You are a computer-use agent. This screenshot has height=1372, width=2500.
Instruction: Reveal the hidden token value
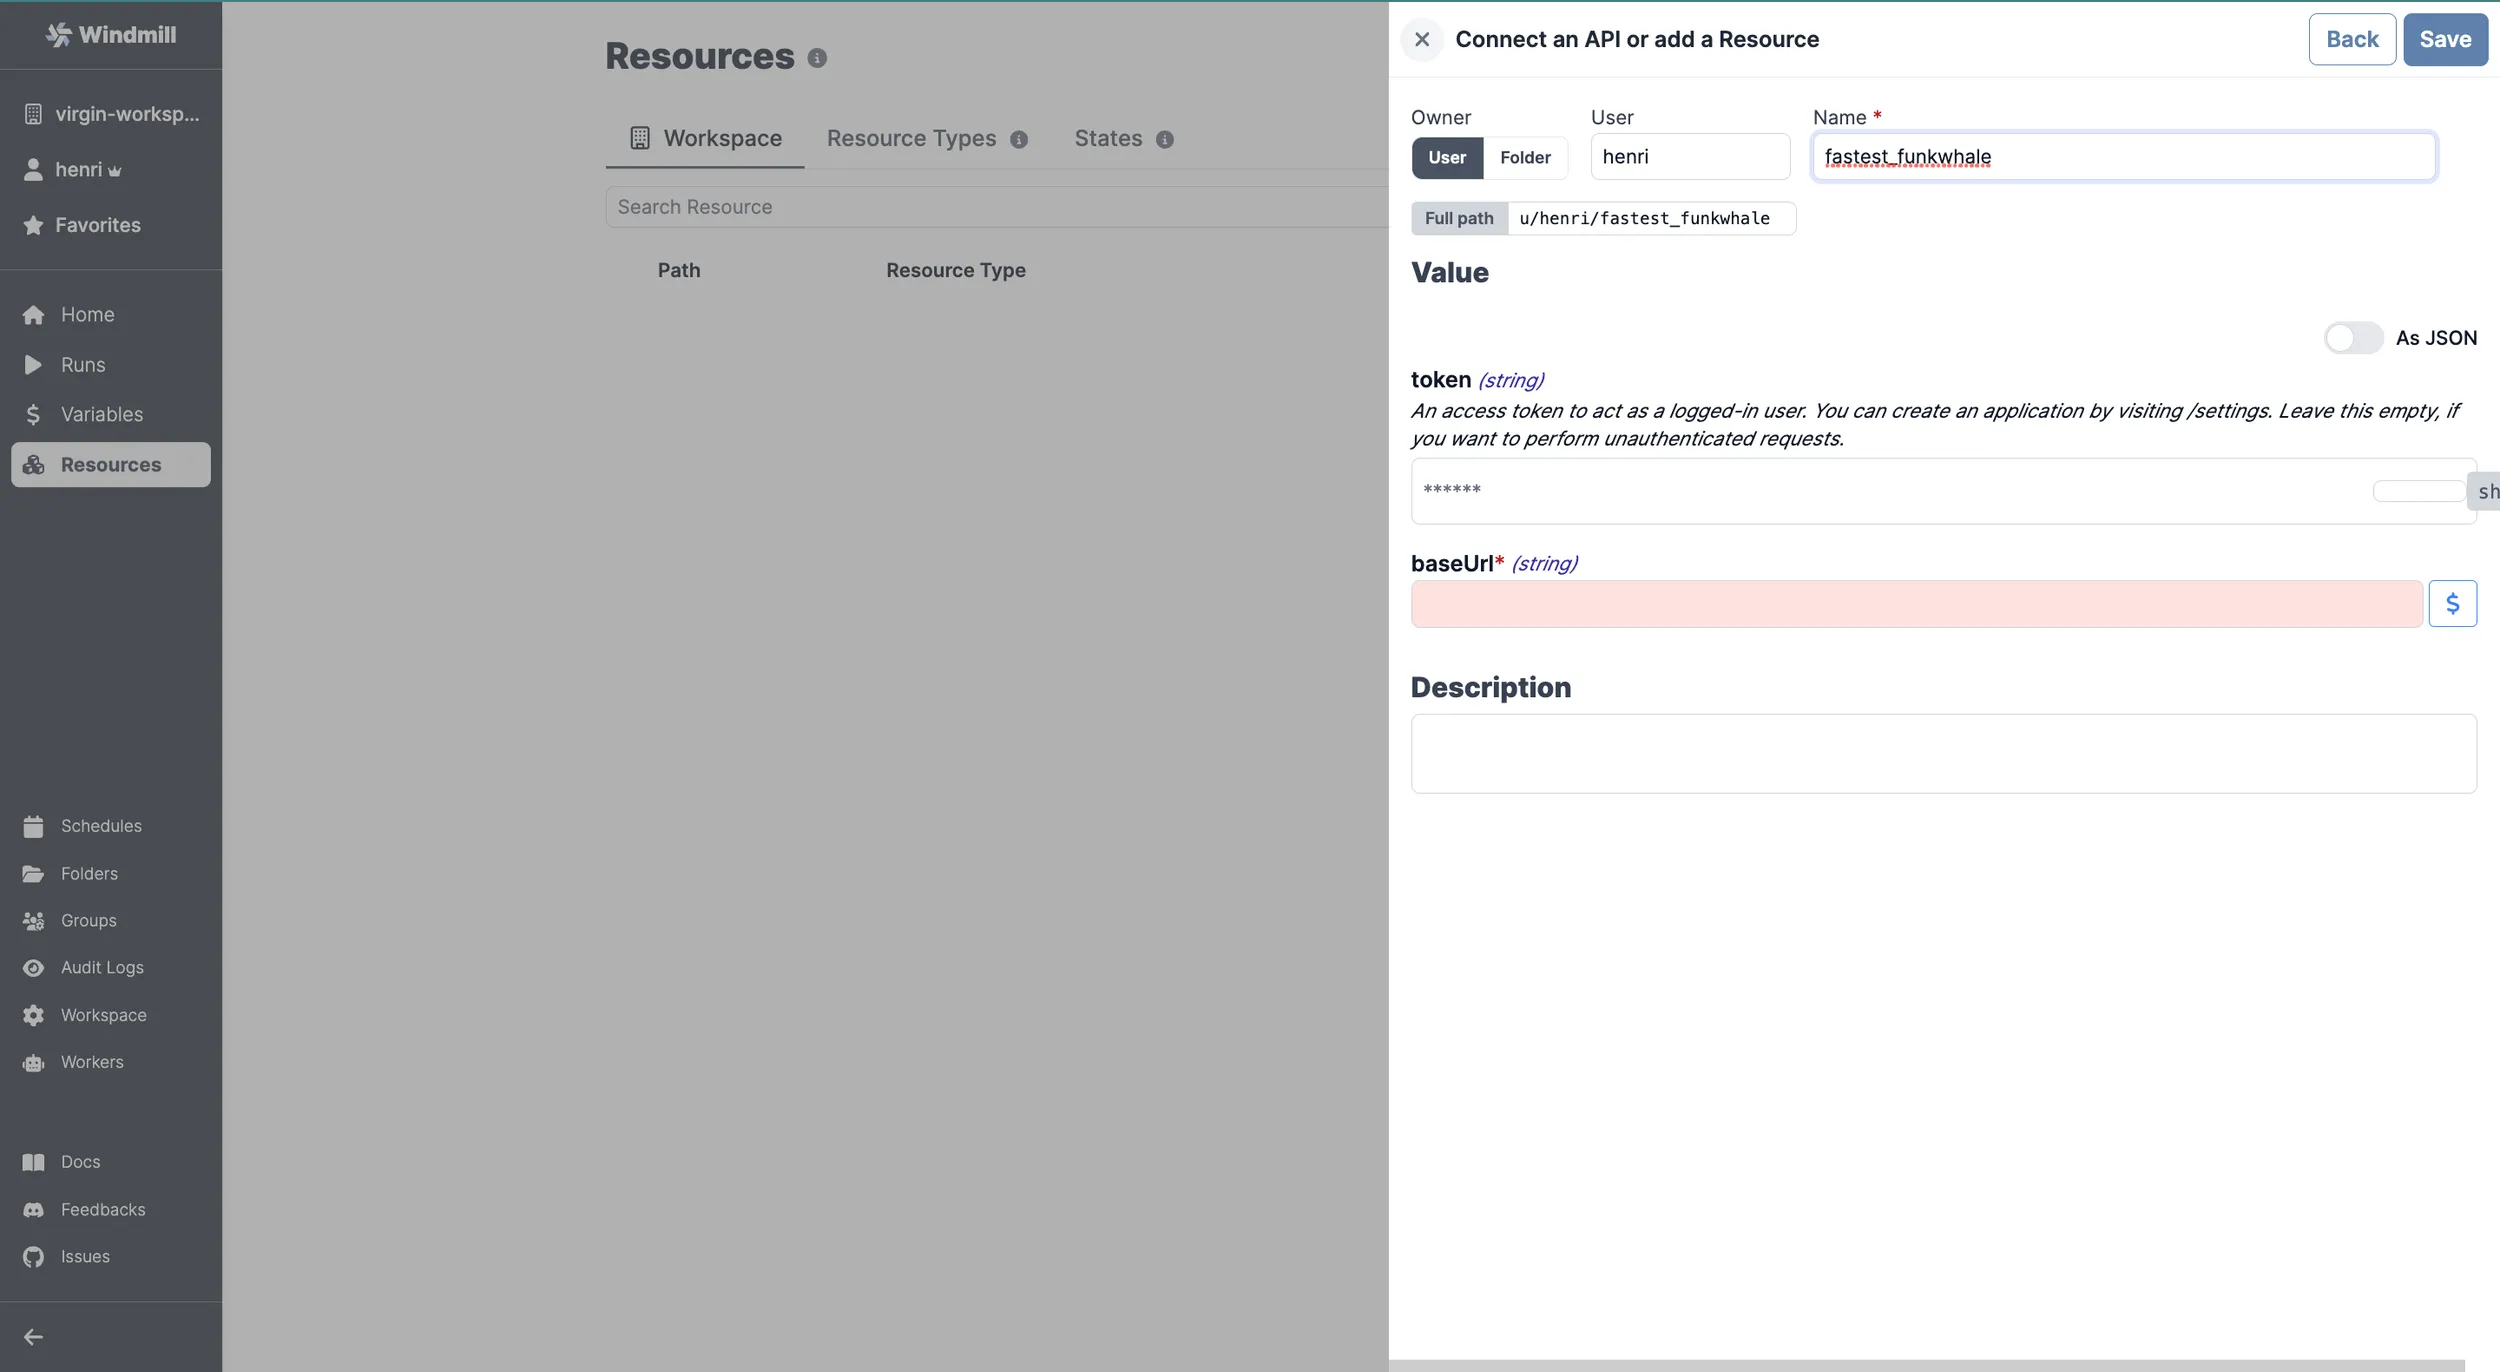(2487, 491)
